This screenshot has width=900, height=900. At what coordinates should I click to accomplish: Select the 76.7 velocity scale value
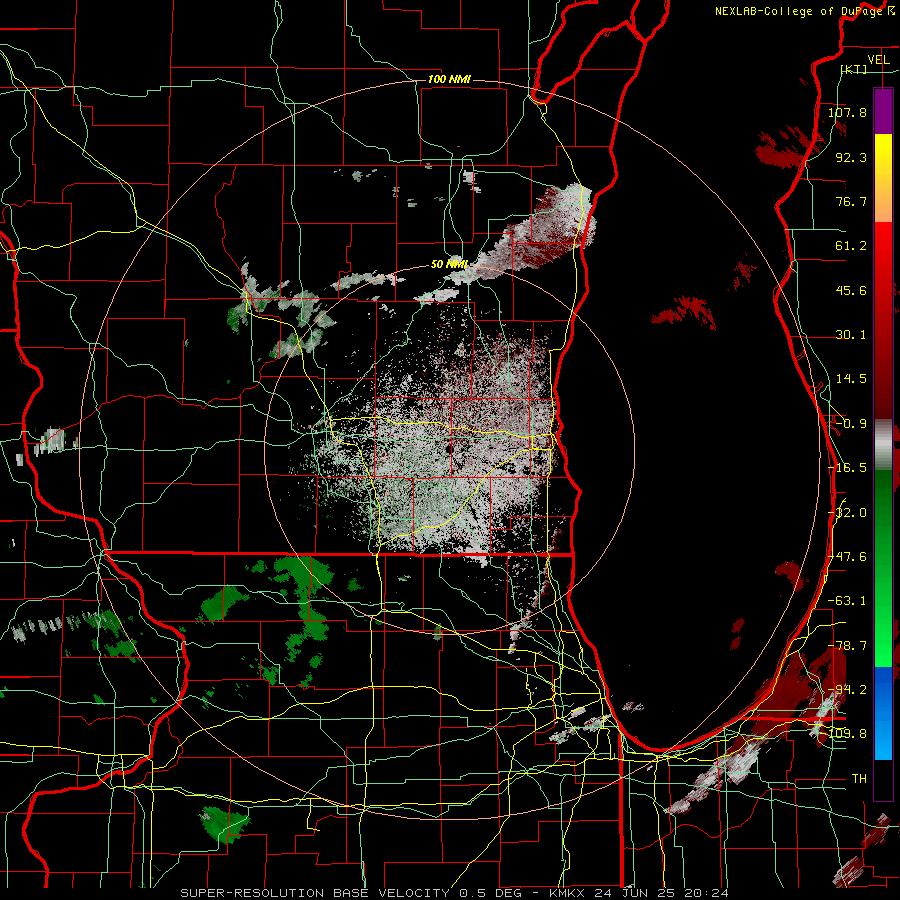tap(851, 201)
